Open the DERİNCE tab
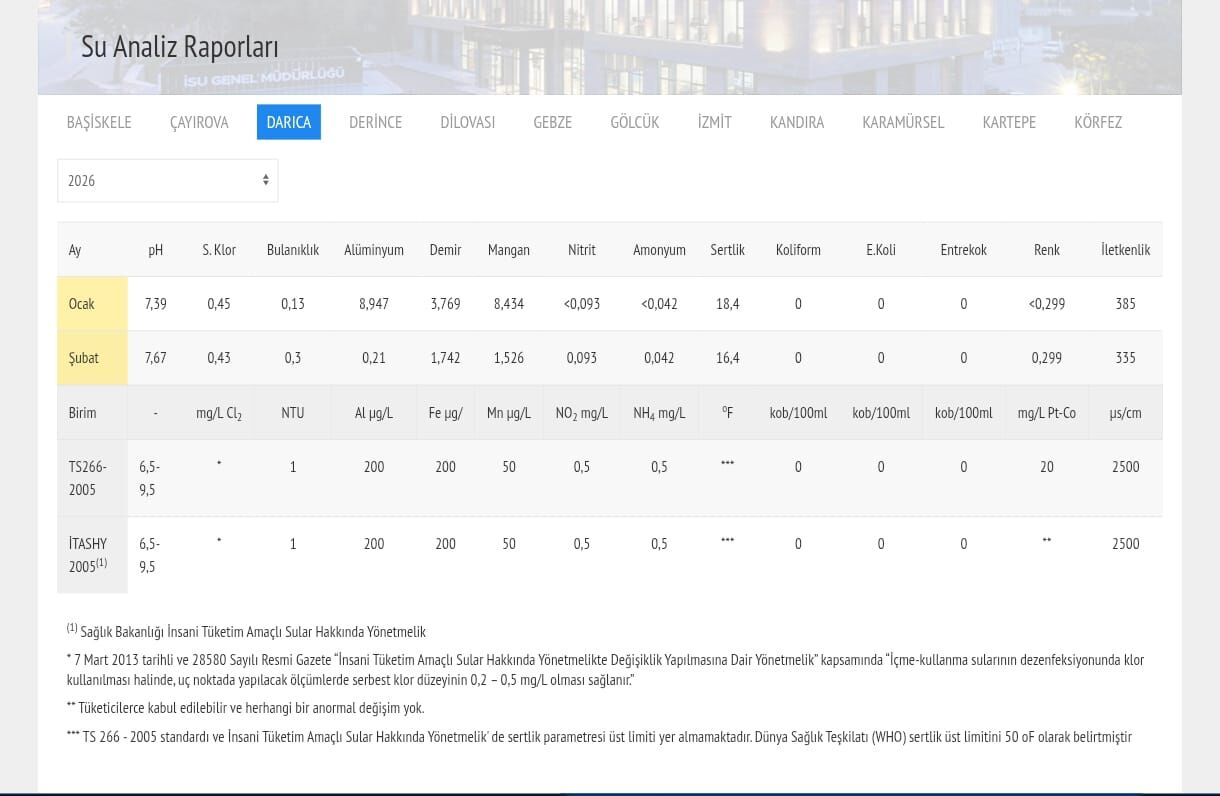This screenshot has width=1220, height=796. tap(375, 122)
